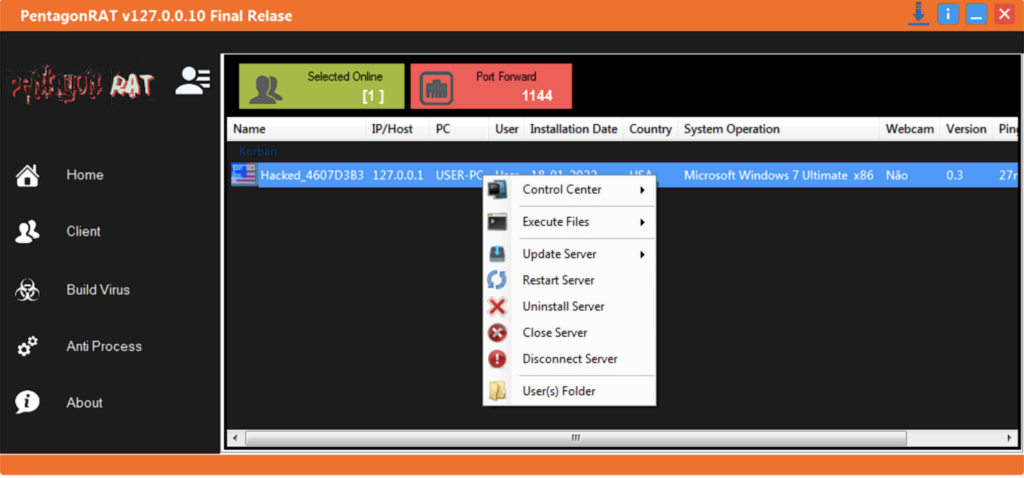The width and height of the screenshot is (1024, 478).
Task: Click the user list icon beside the logo
Action: (193, 81)
